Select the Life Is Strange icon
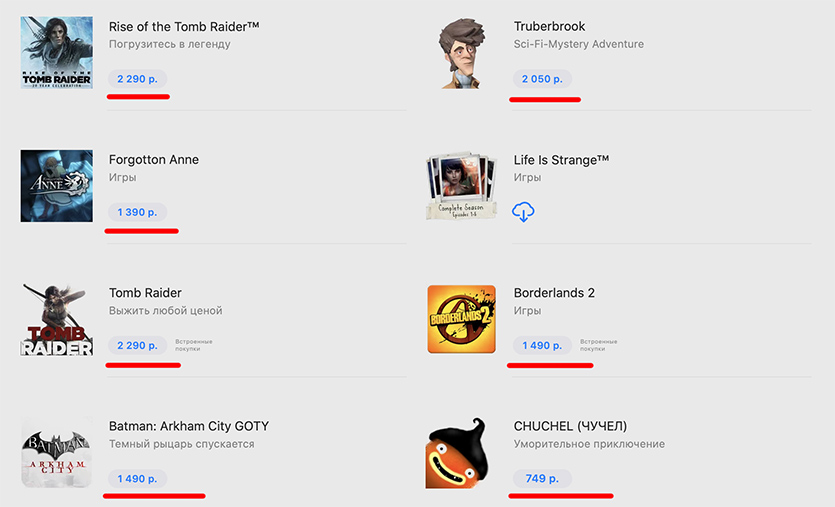 pos(461,185)
